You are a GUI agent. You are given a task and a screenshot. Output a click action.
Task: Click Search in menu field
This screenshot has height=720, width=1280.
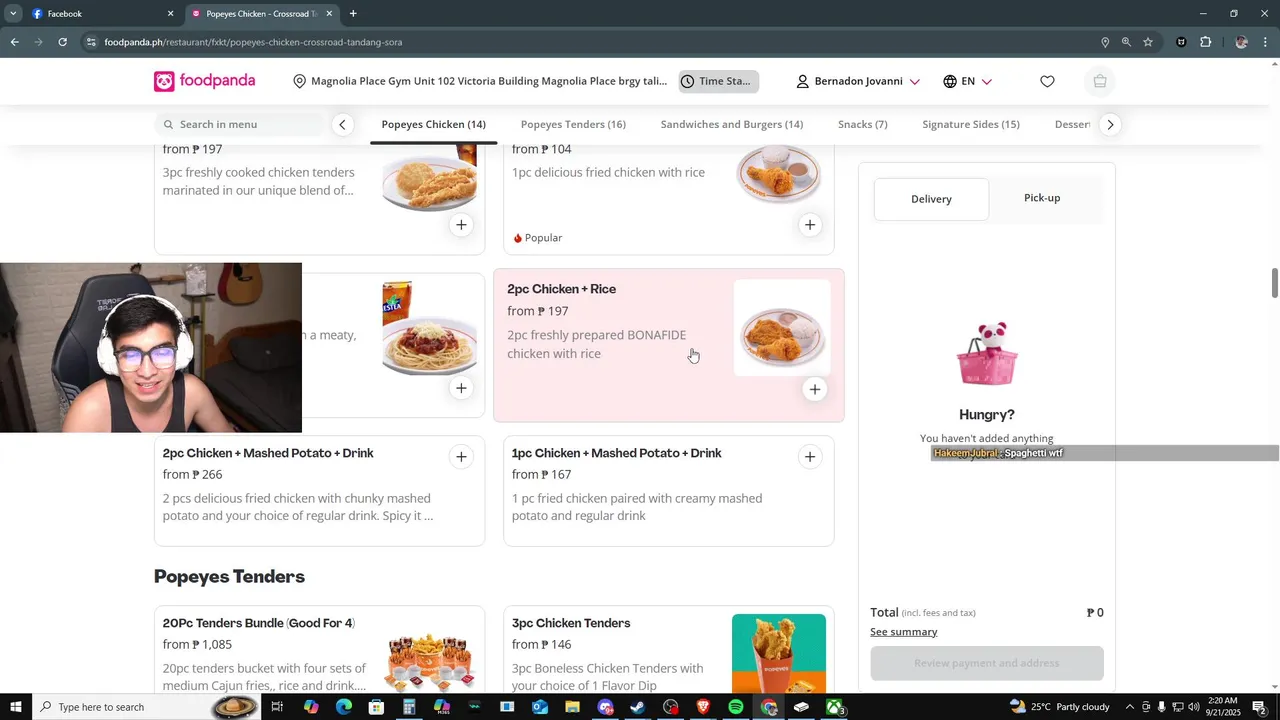240,124
